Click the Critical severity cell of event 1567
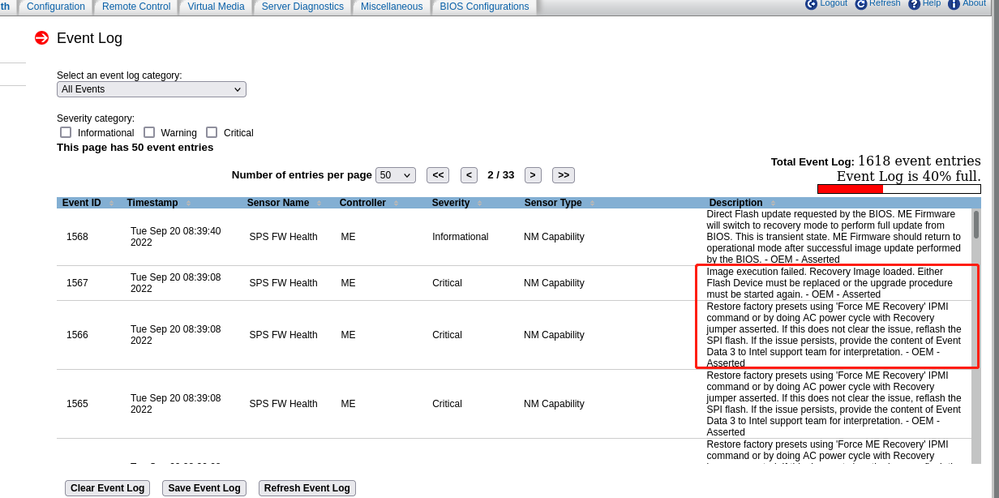This screenshot has width=999, height=498. (447, 283)
